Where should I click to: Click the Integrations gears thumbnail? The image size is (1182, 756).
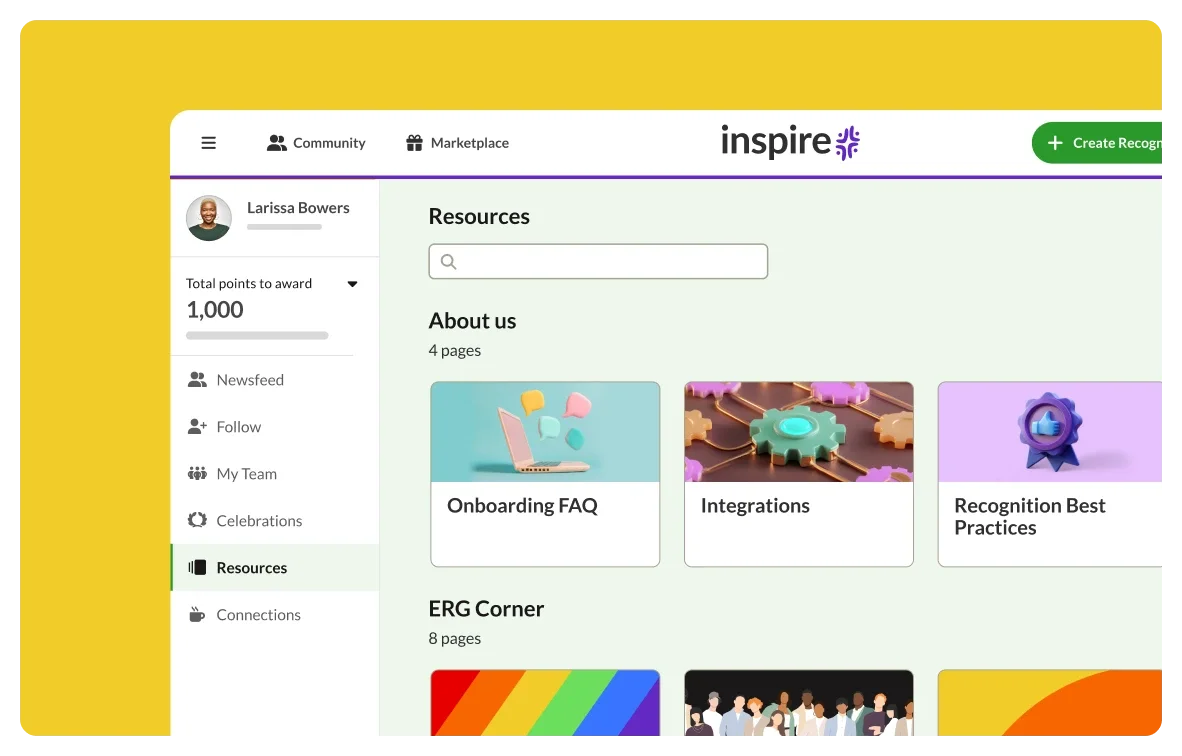(x=799, y=432)
